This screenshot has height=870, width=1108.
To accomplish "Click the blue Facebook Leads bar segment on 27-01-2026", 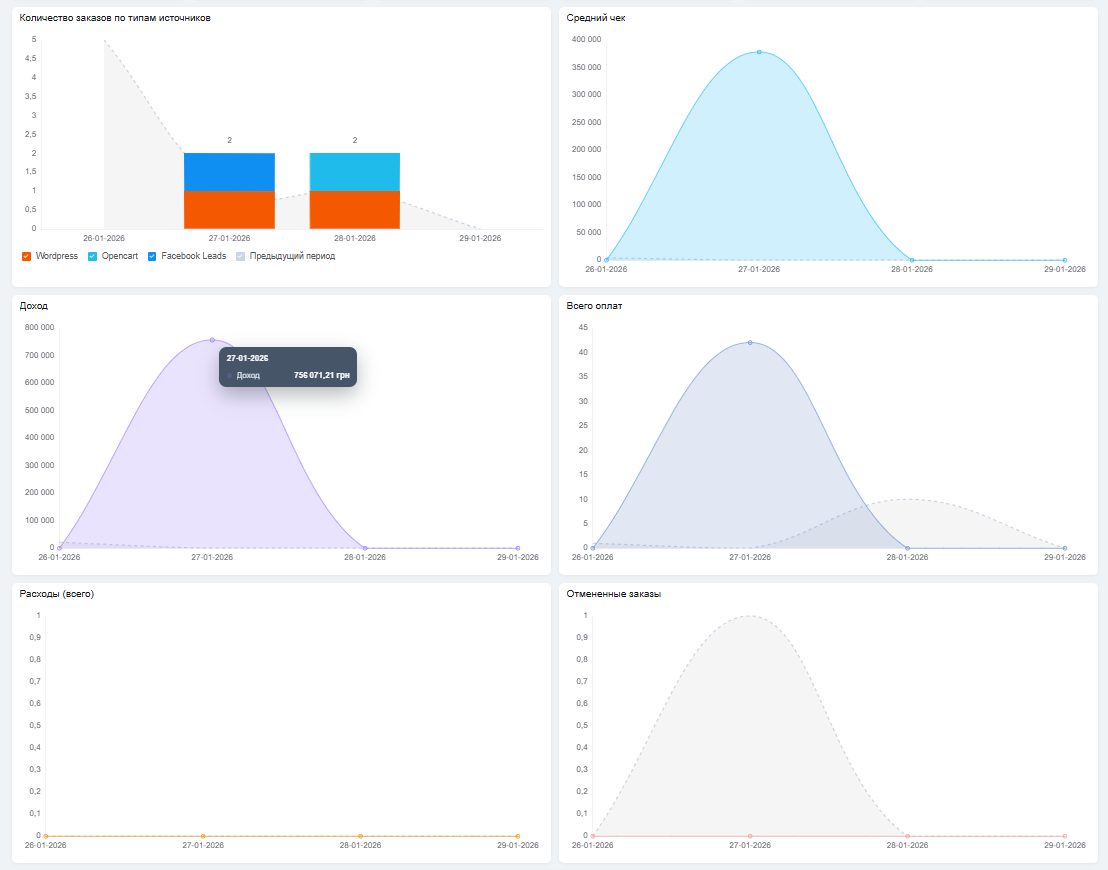I will tap(229, 172).
